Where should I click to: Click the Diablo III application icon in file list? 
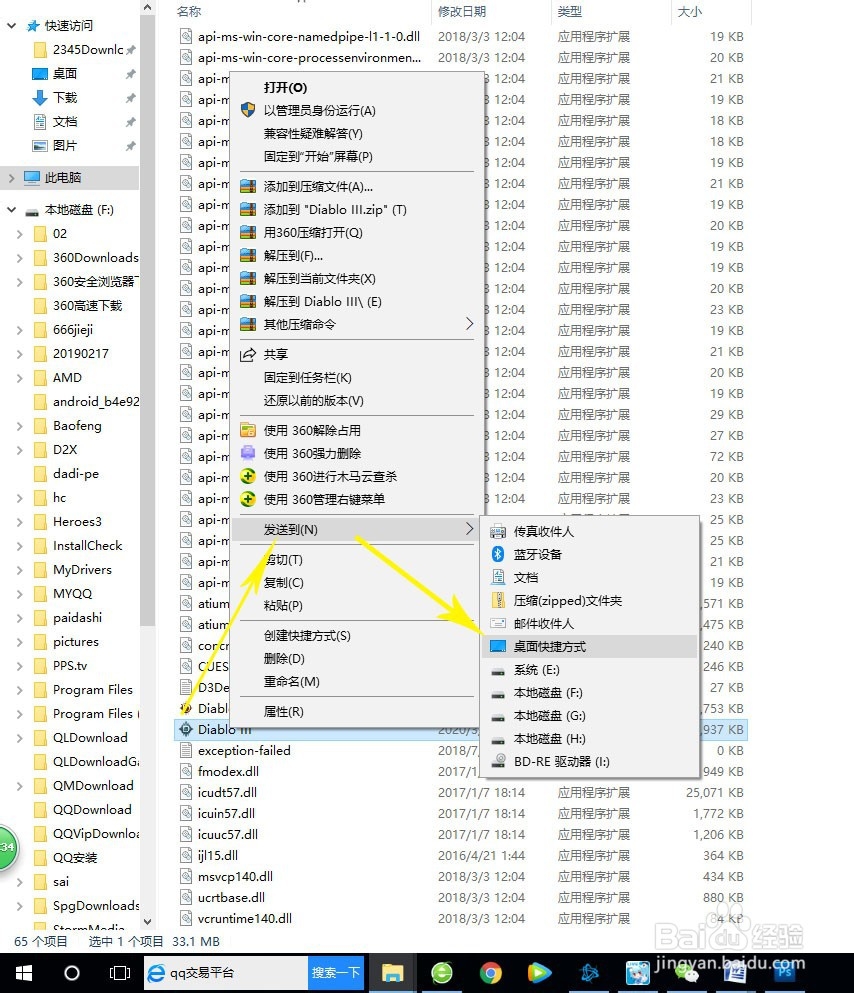coord(185,730)
